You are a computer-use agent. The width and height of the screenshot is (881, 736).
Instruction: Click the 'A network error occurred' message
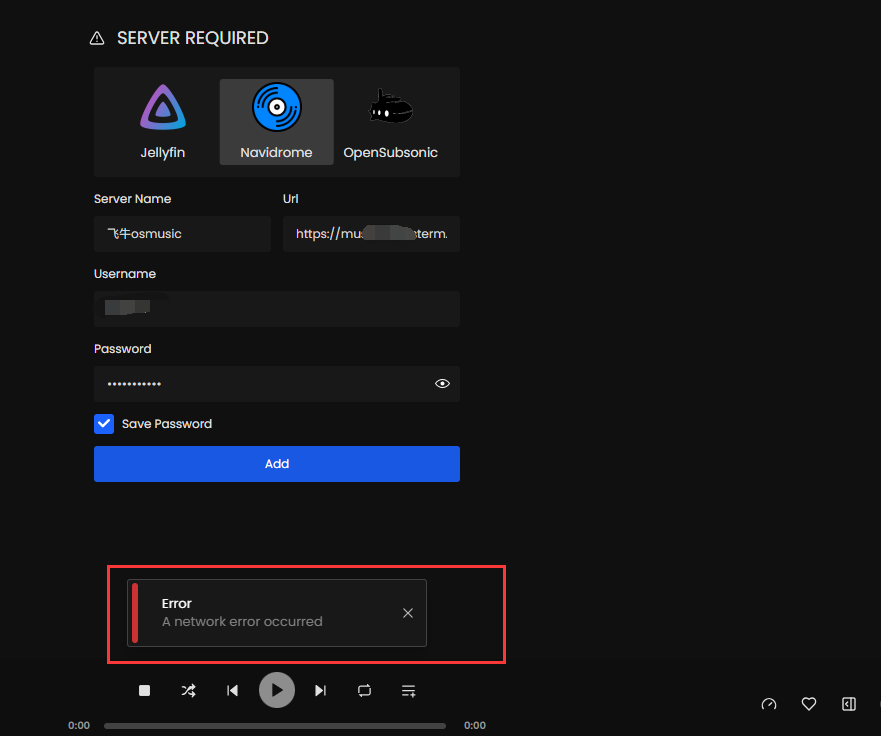(x=242, y=621)
